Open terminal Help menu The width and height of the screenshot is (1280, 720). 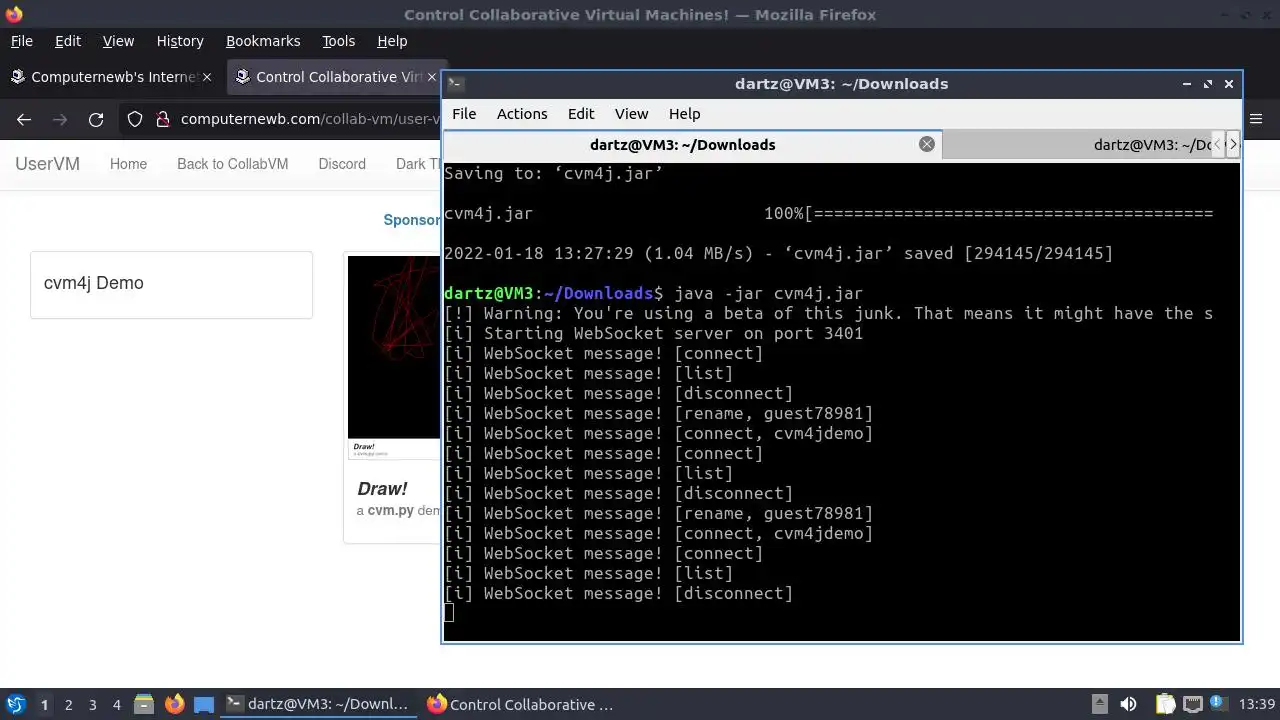click(x=684, y=114)
